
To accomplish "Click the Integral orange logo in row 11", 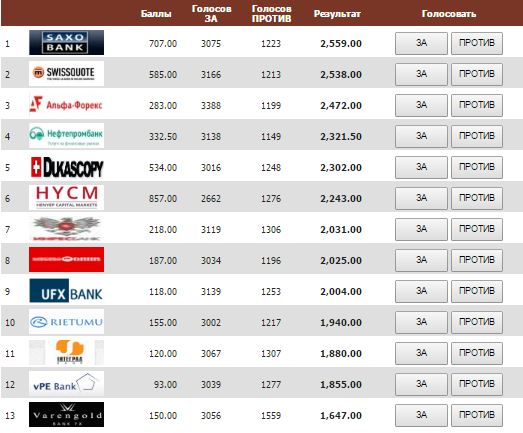I will click(66, 353).
